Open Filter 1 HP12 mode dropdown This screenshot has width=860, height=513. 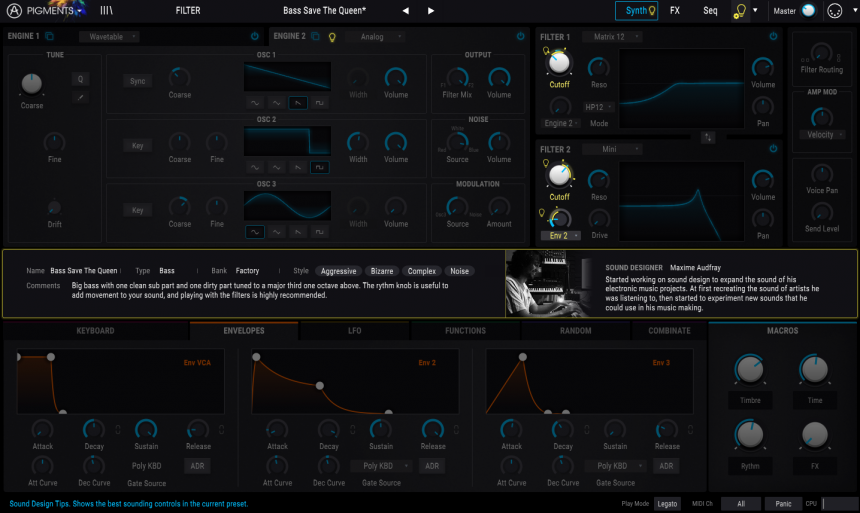[x=598, y=107]
